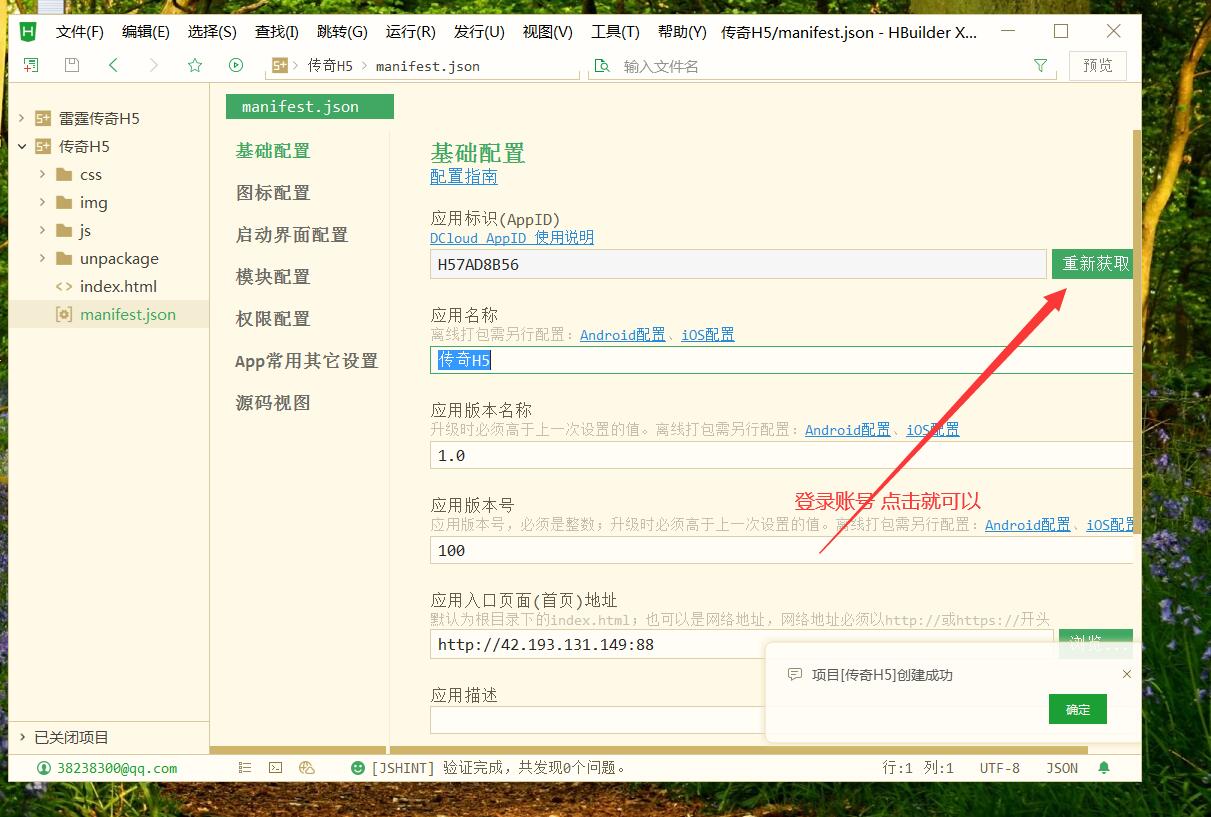The image size is (1211, 817).
Task: Open the terminal icon in status bar
Action: [x=275, y=768]
